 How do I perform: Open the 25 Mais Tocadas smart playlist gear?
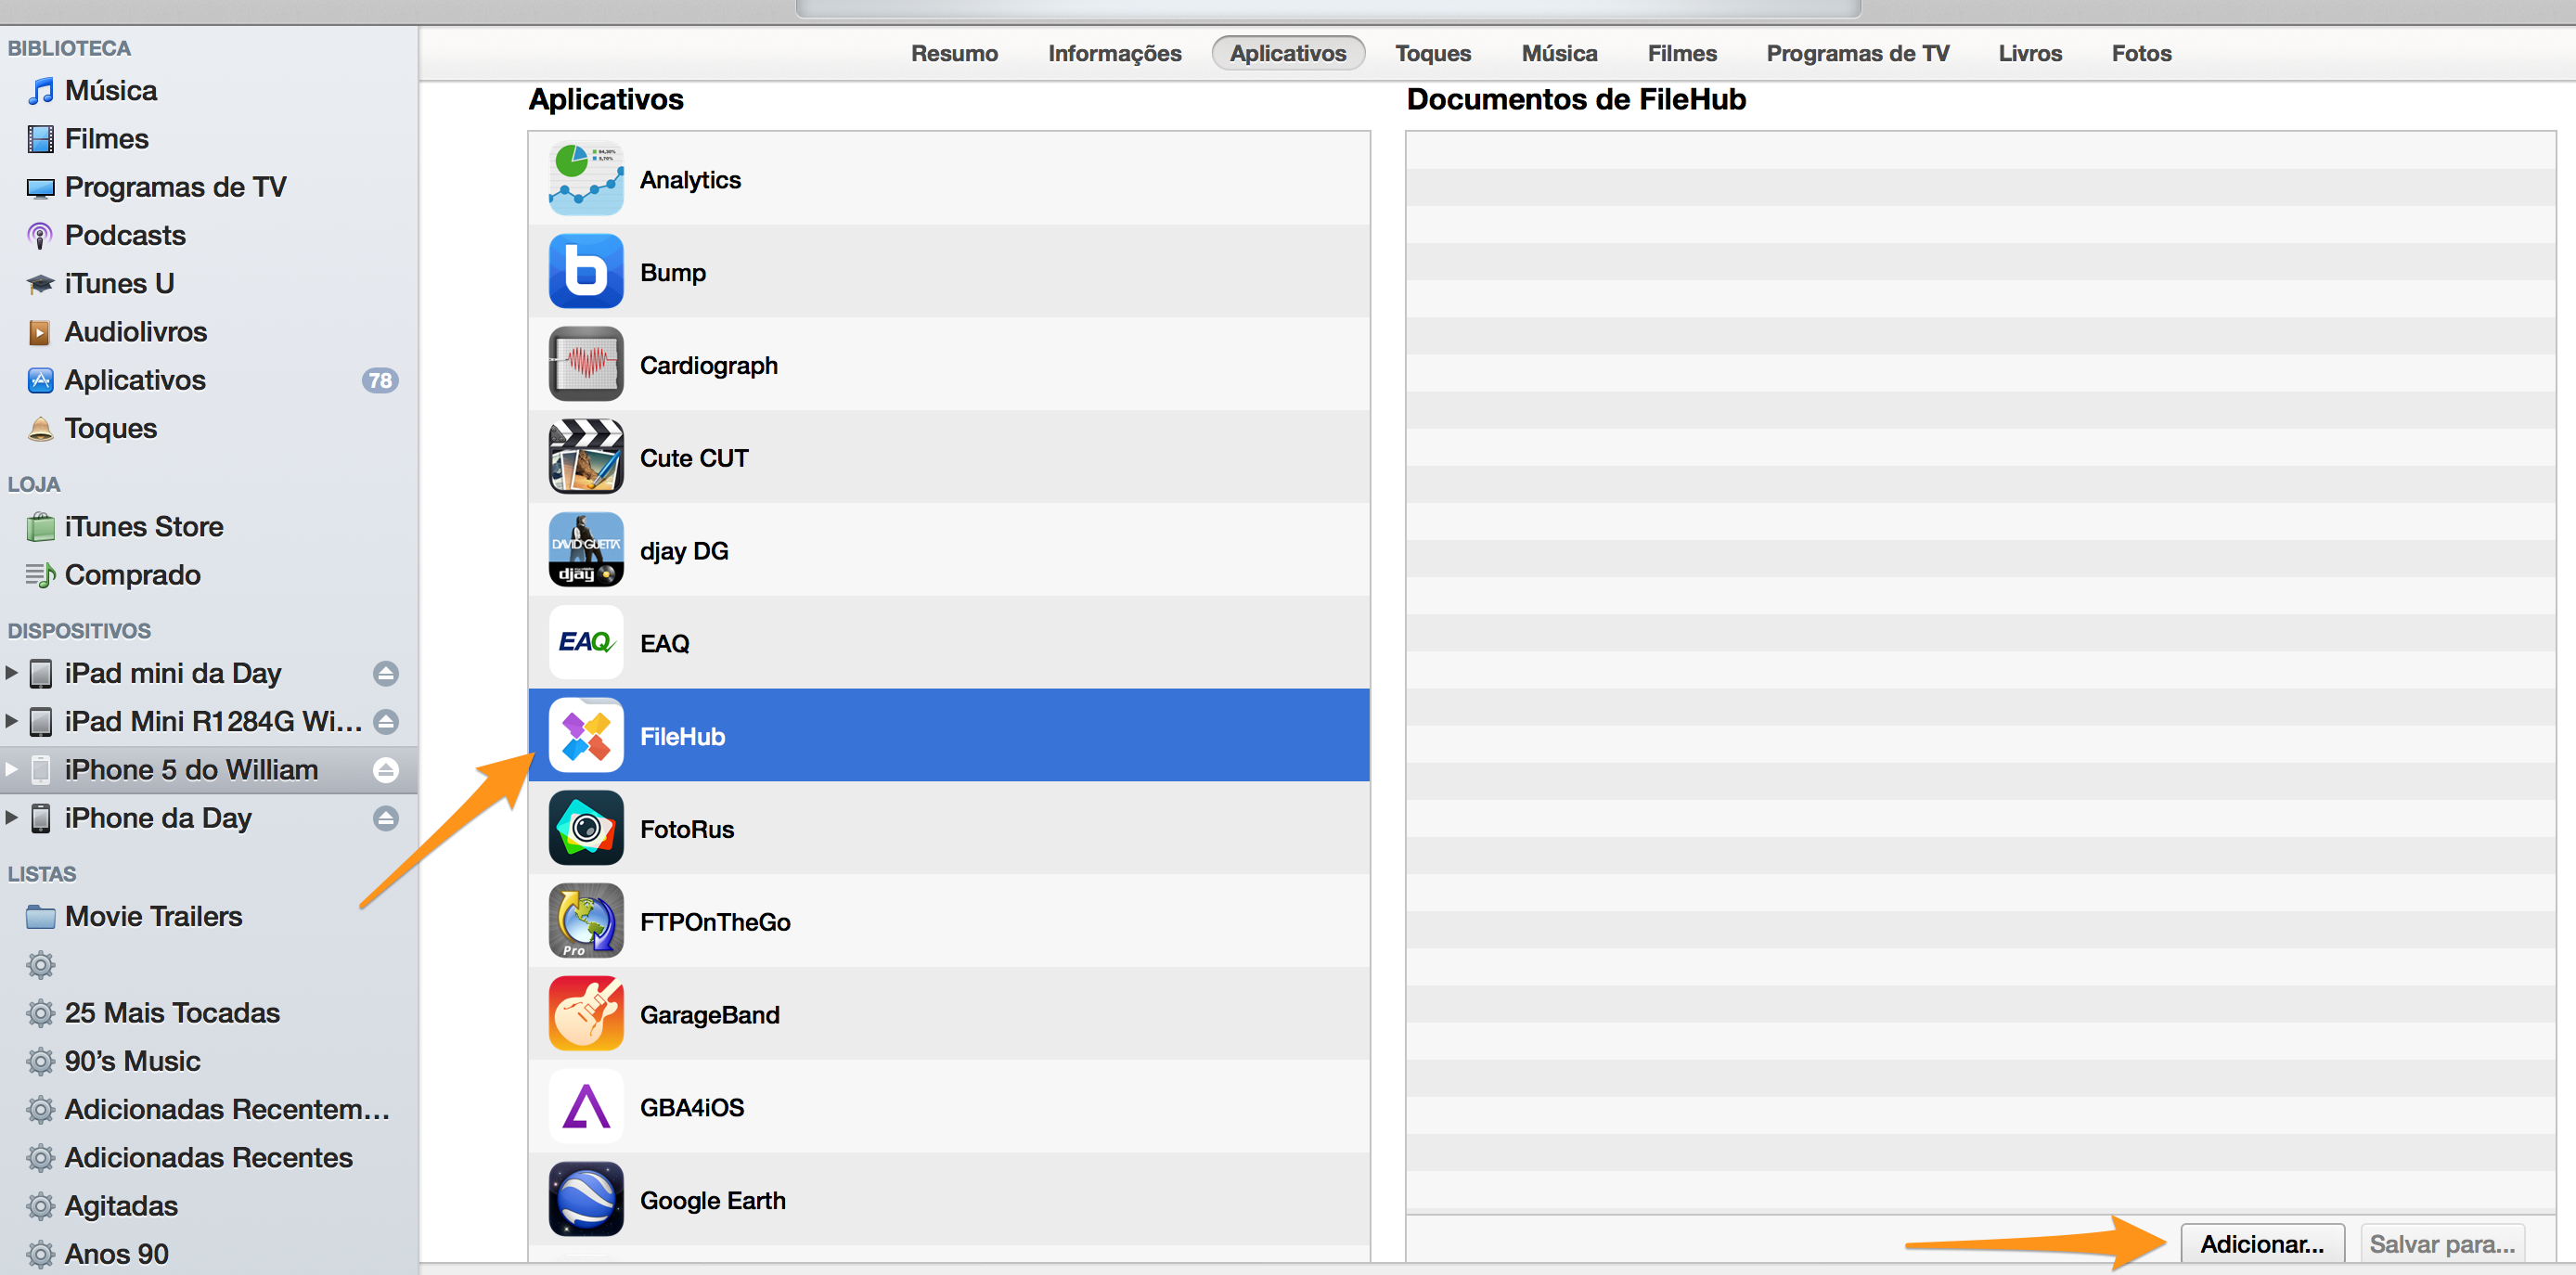click(40, 1013)
